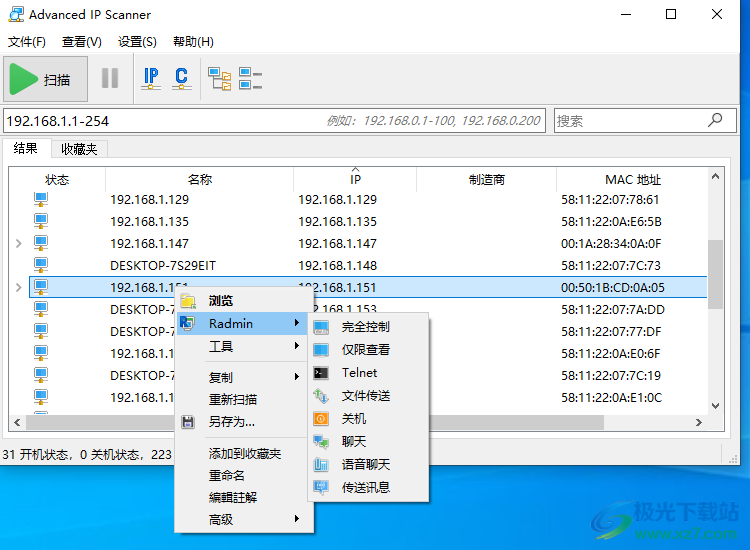Click the vertical scrollbar down arrow
The width and height of the screenshot is (750, 550).
pyautogui.click(x=716, y=406)
